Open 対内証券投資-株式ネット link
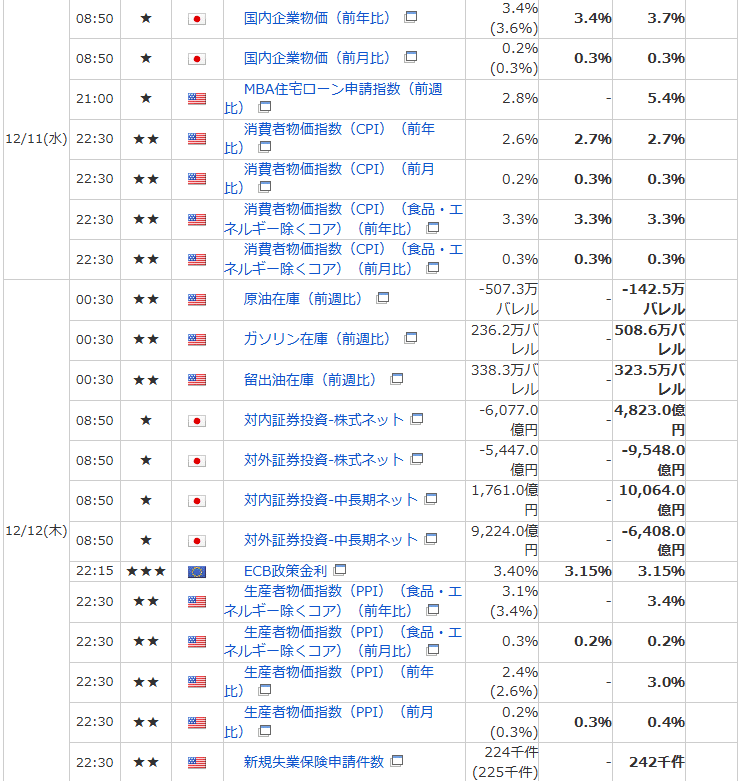 (x=324, y=420)
